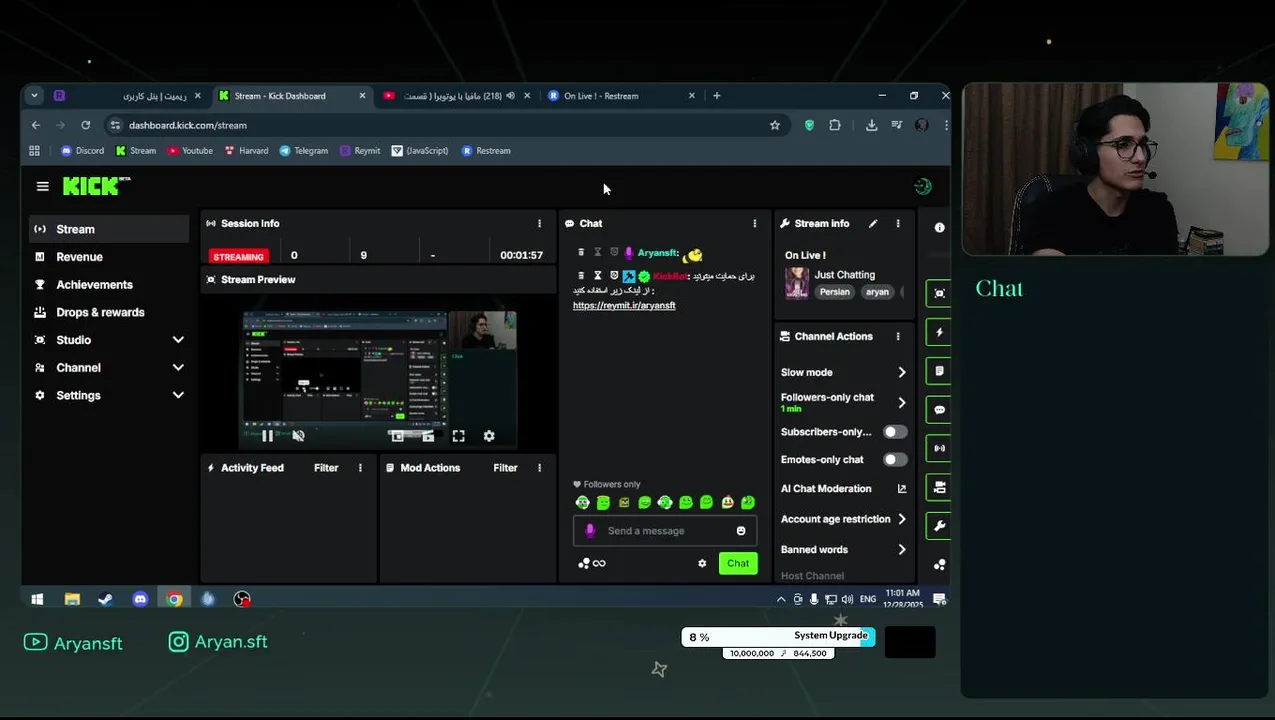The height and width of the screenshot is (720, 1275).
Task: Open Discord bookmark in bookmarks bar
Action: coord(82,151)
